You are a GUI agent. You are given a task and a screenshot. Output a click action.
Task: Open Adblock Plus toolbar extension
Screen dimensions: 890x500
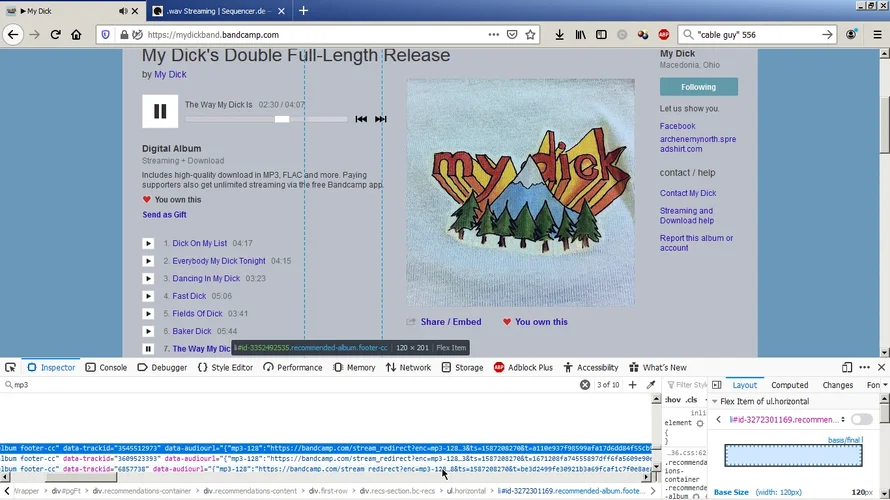[x=664, y=35]
